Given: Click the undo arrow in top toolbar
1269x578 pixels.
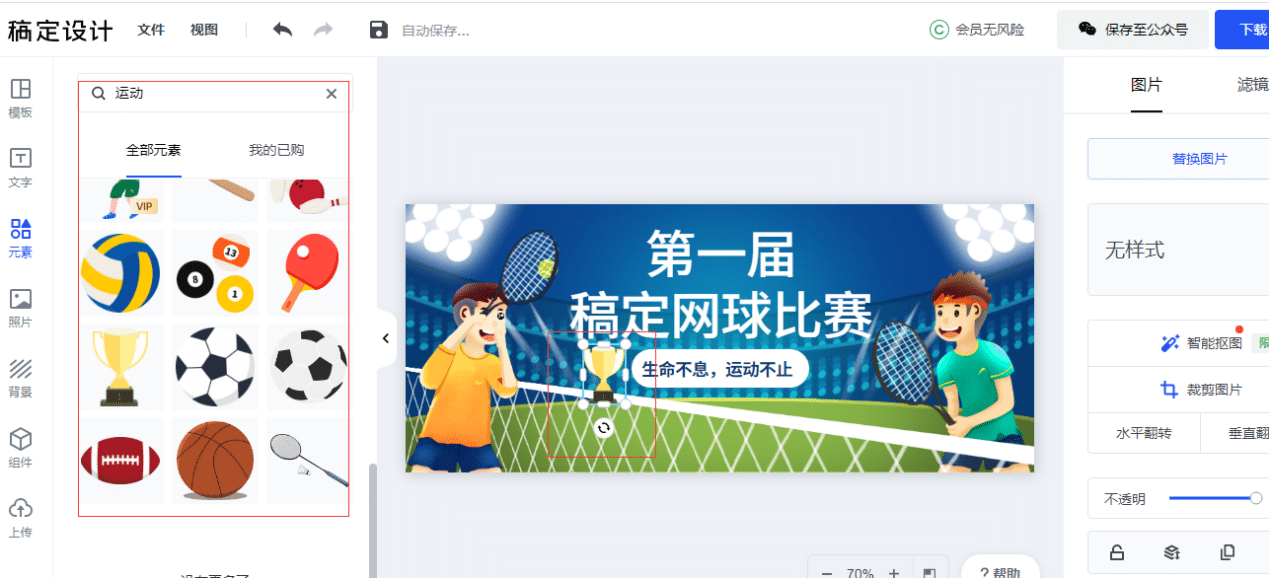Looking at the screenshot, I should point(282,30).
